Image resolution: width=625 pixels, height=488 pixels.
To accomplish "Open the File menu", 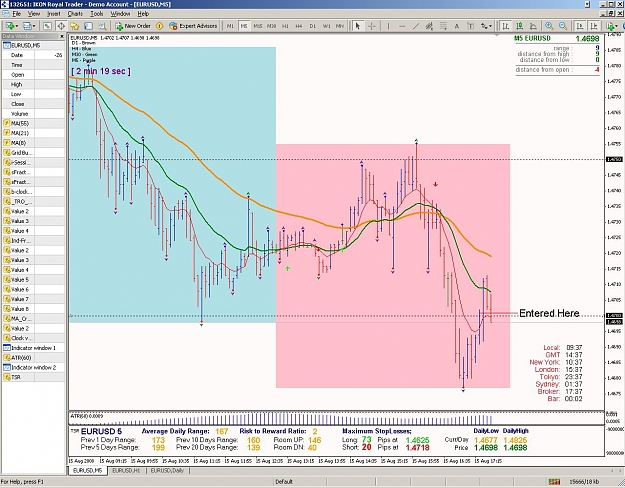I will [16, 14].
